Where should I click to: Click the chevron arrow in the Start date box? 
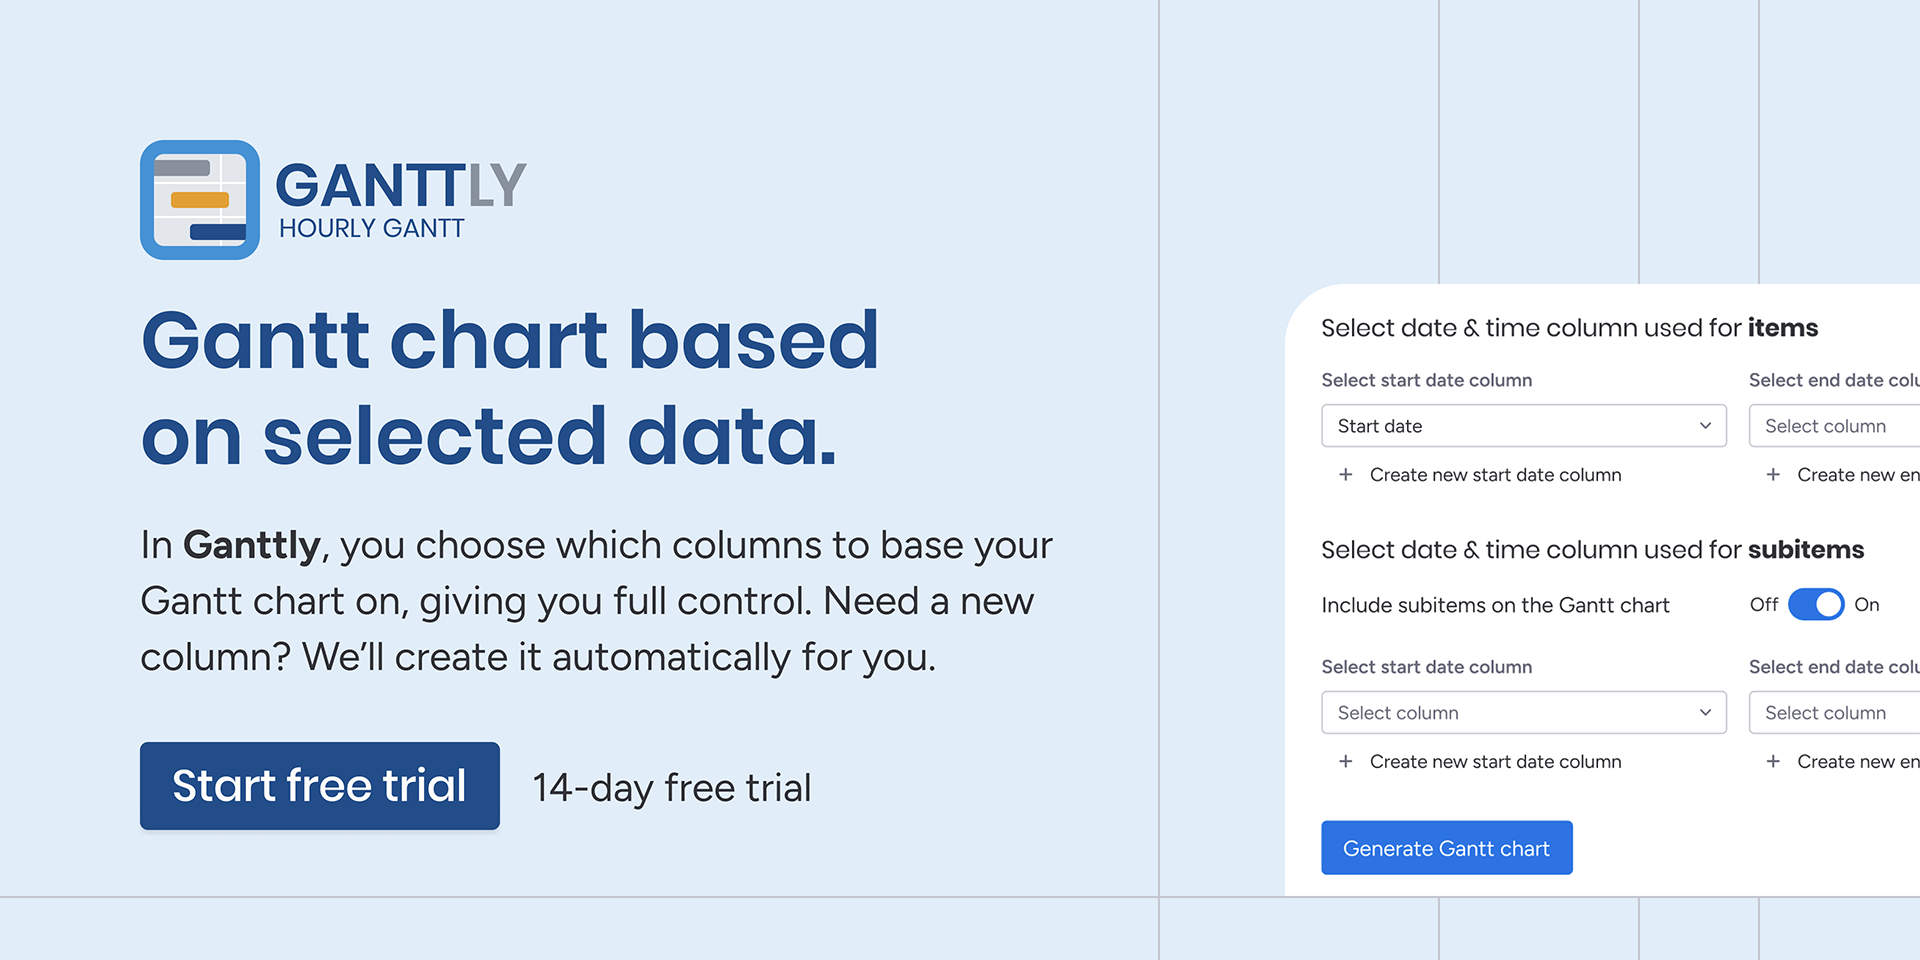[1705, 426]
